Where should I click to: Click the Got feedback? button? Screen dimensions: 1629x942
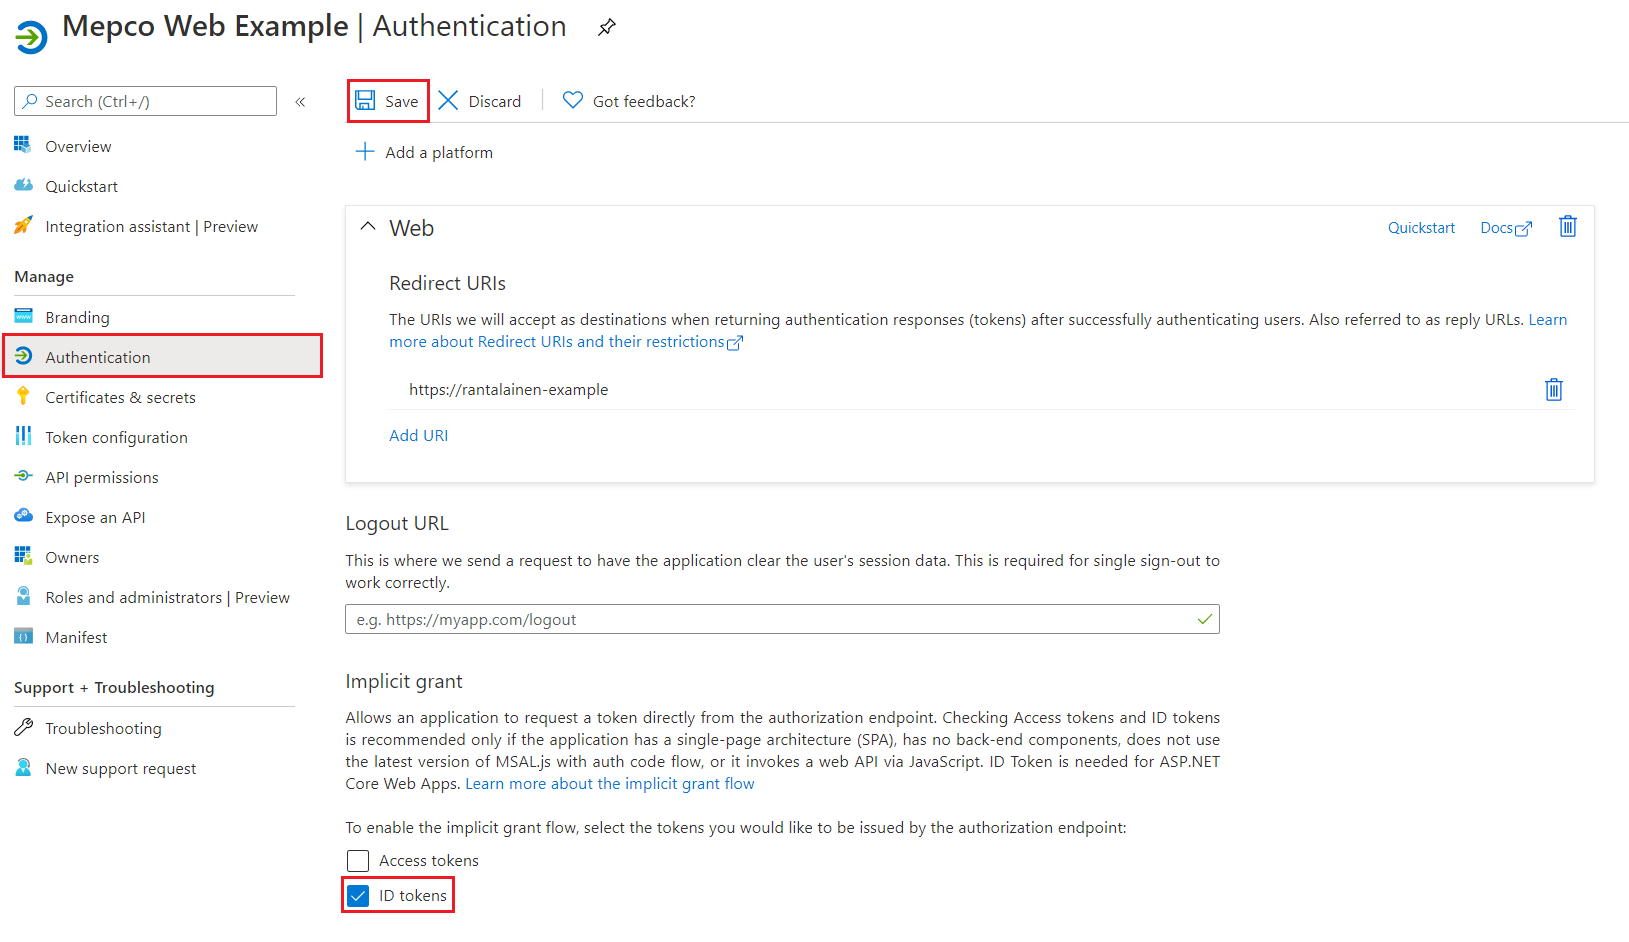click(x=629, y=101)
